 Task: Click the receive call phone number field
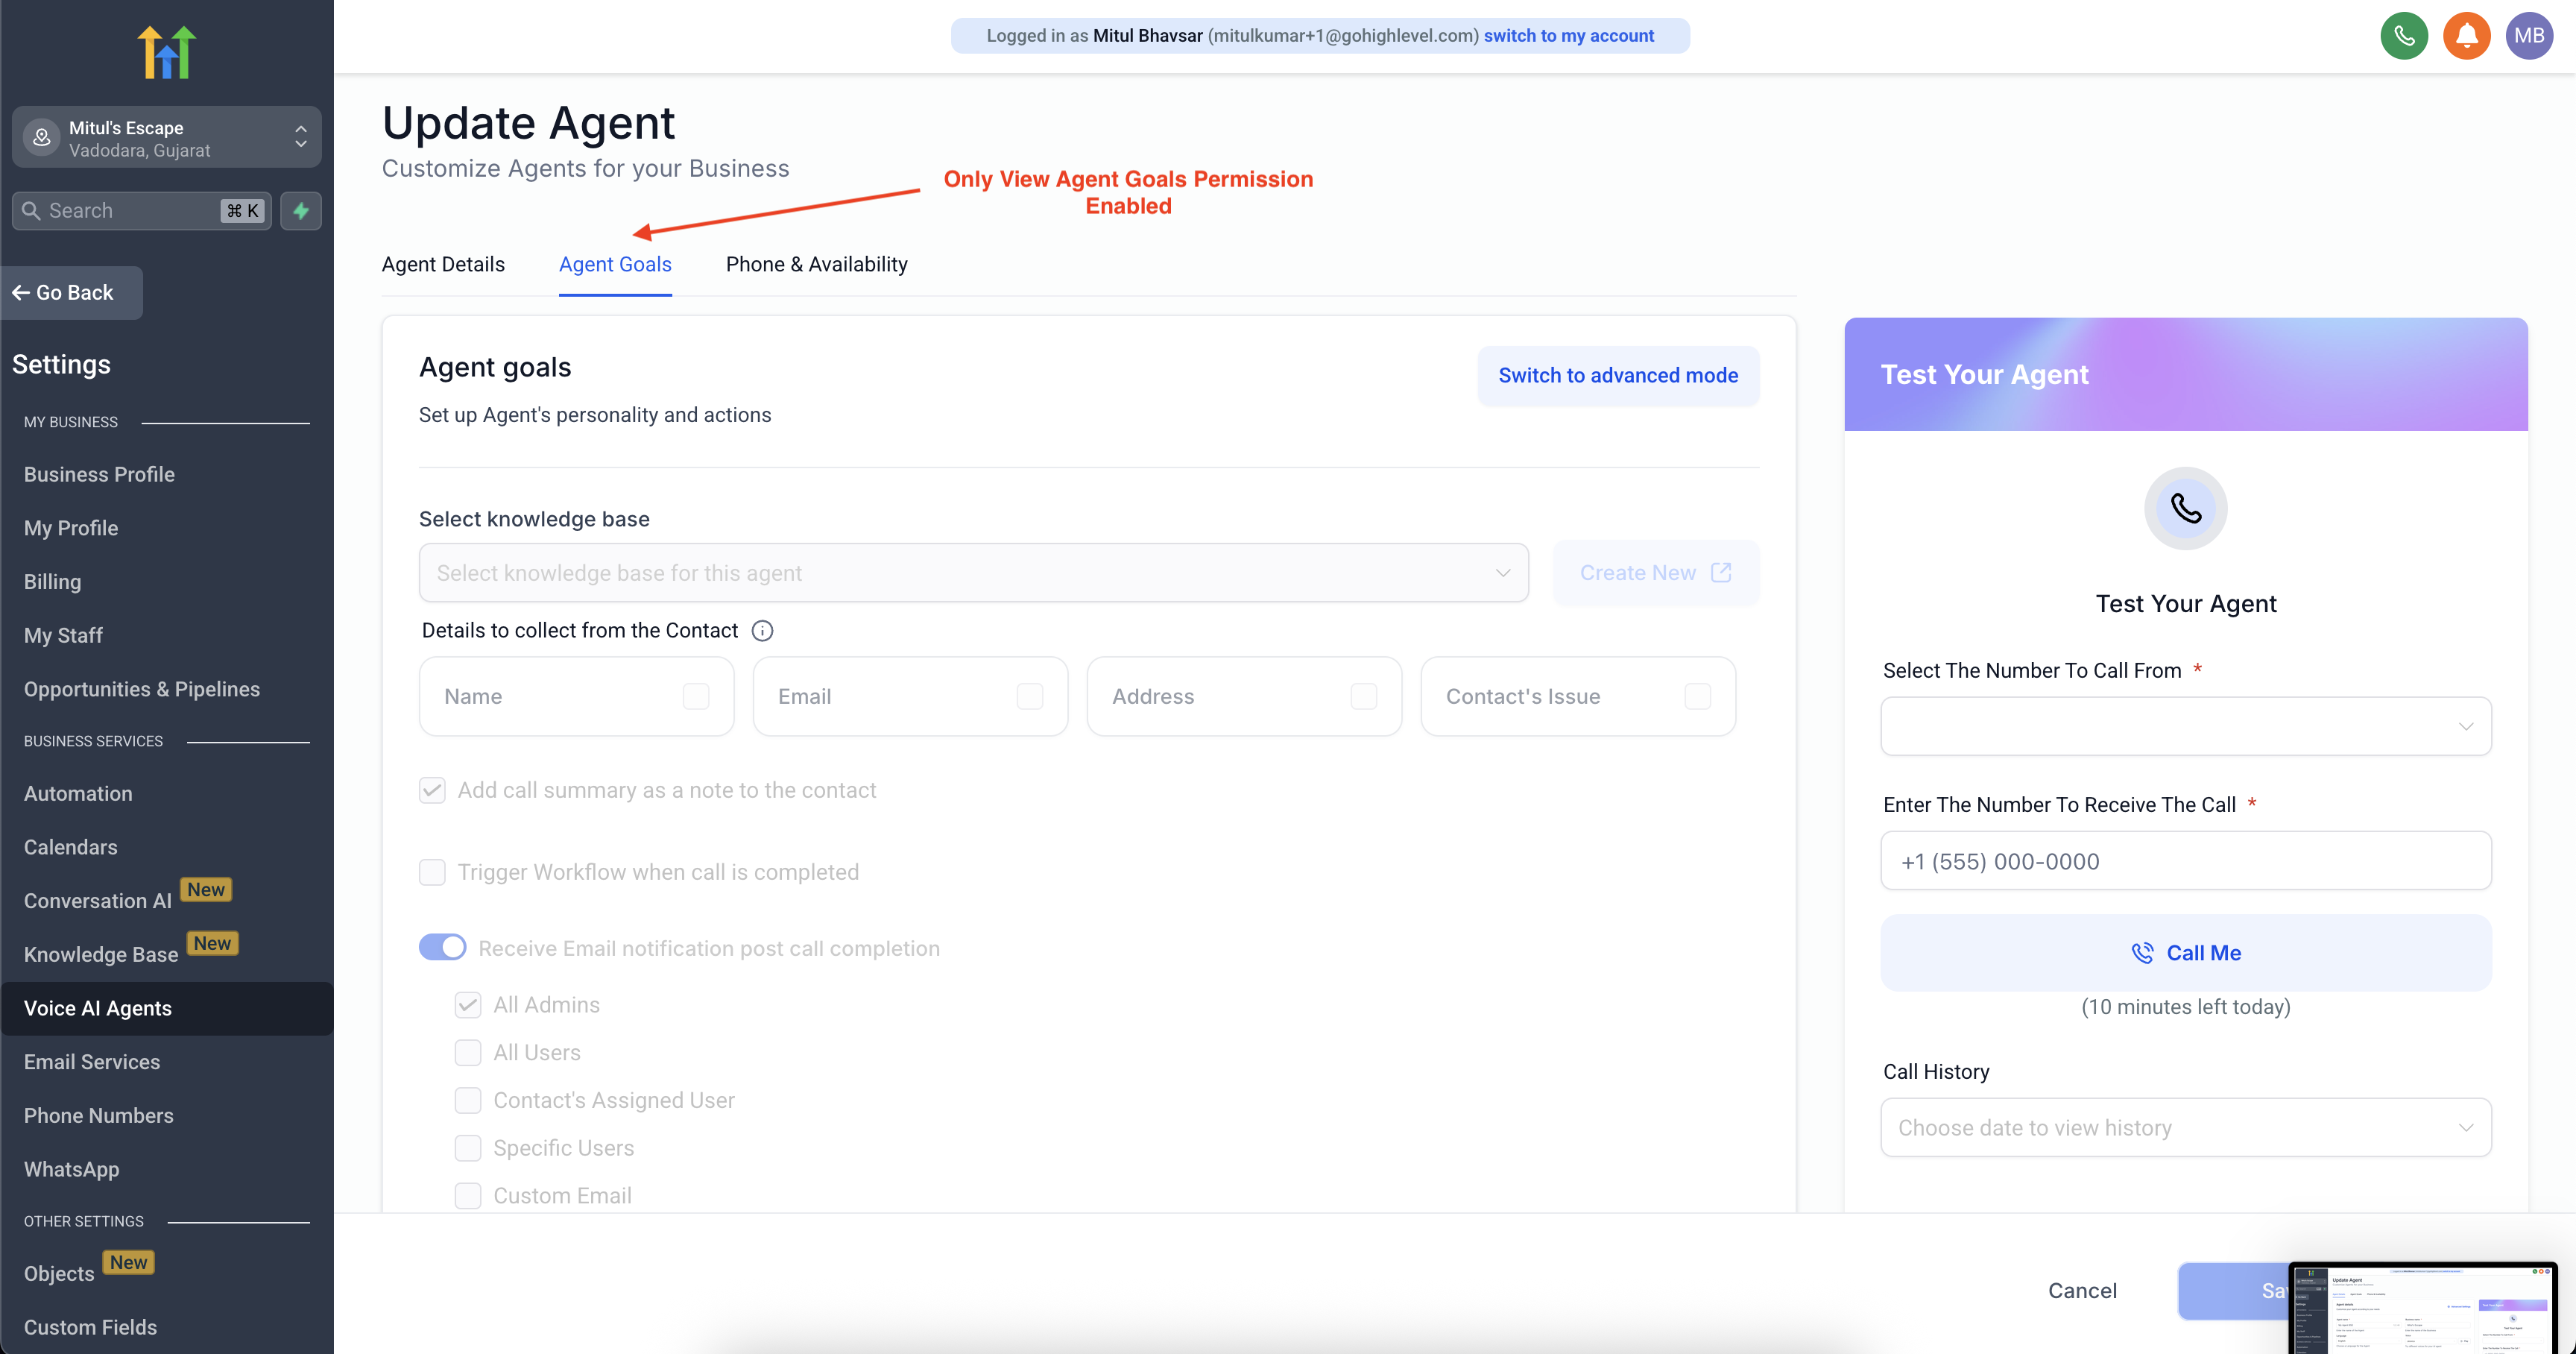2185,861
